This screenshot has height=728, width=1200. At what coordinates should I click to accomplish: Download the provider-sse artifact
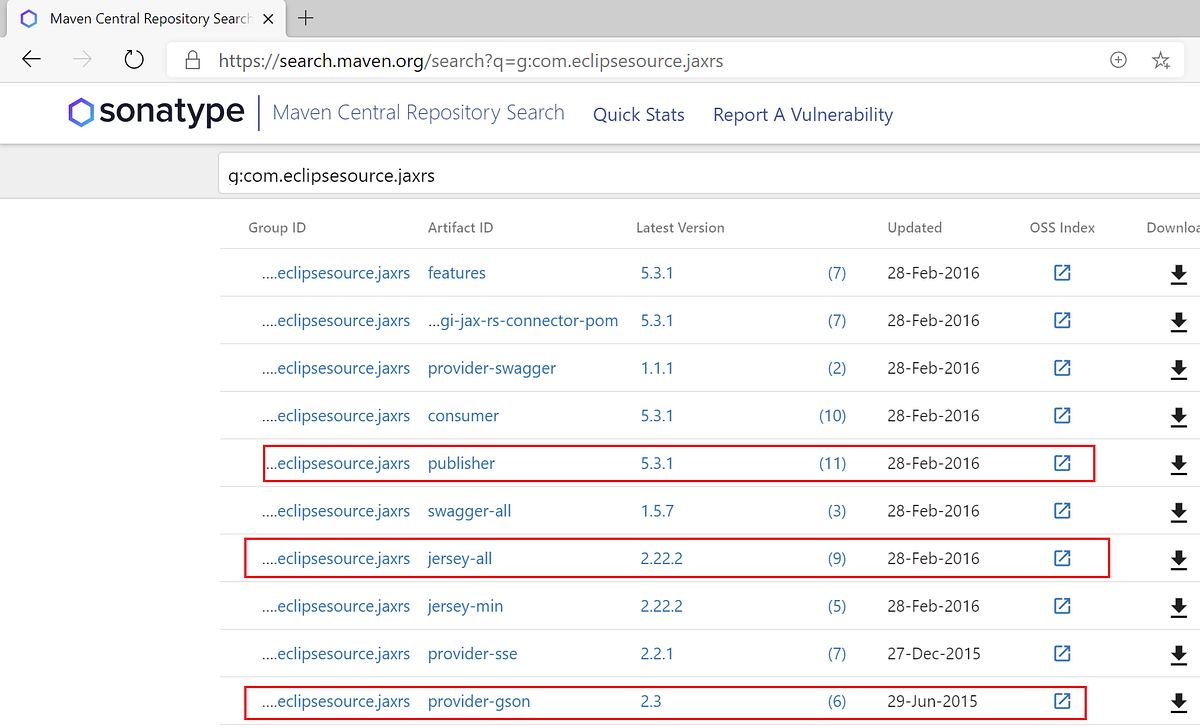tap(1178, 654)
